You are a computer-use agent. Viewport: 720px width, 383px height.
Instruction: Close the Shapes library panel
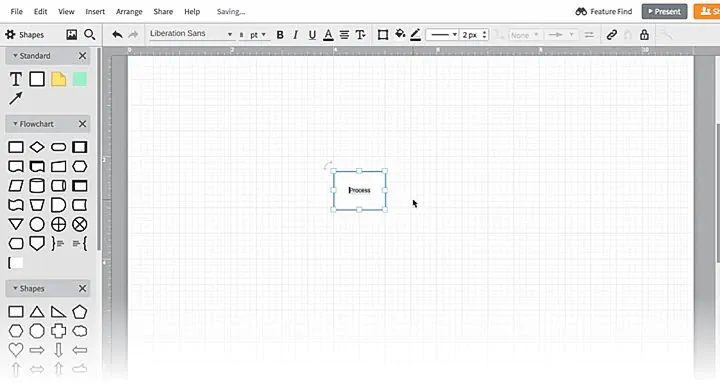point(82,288)
